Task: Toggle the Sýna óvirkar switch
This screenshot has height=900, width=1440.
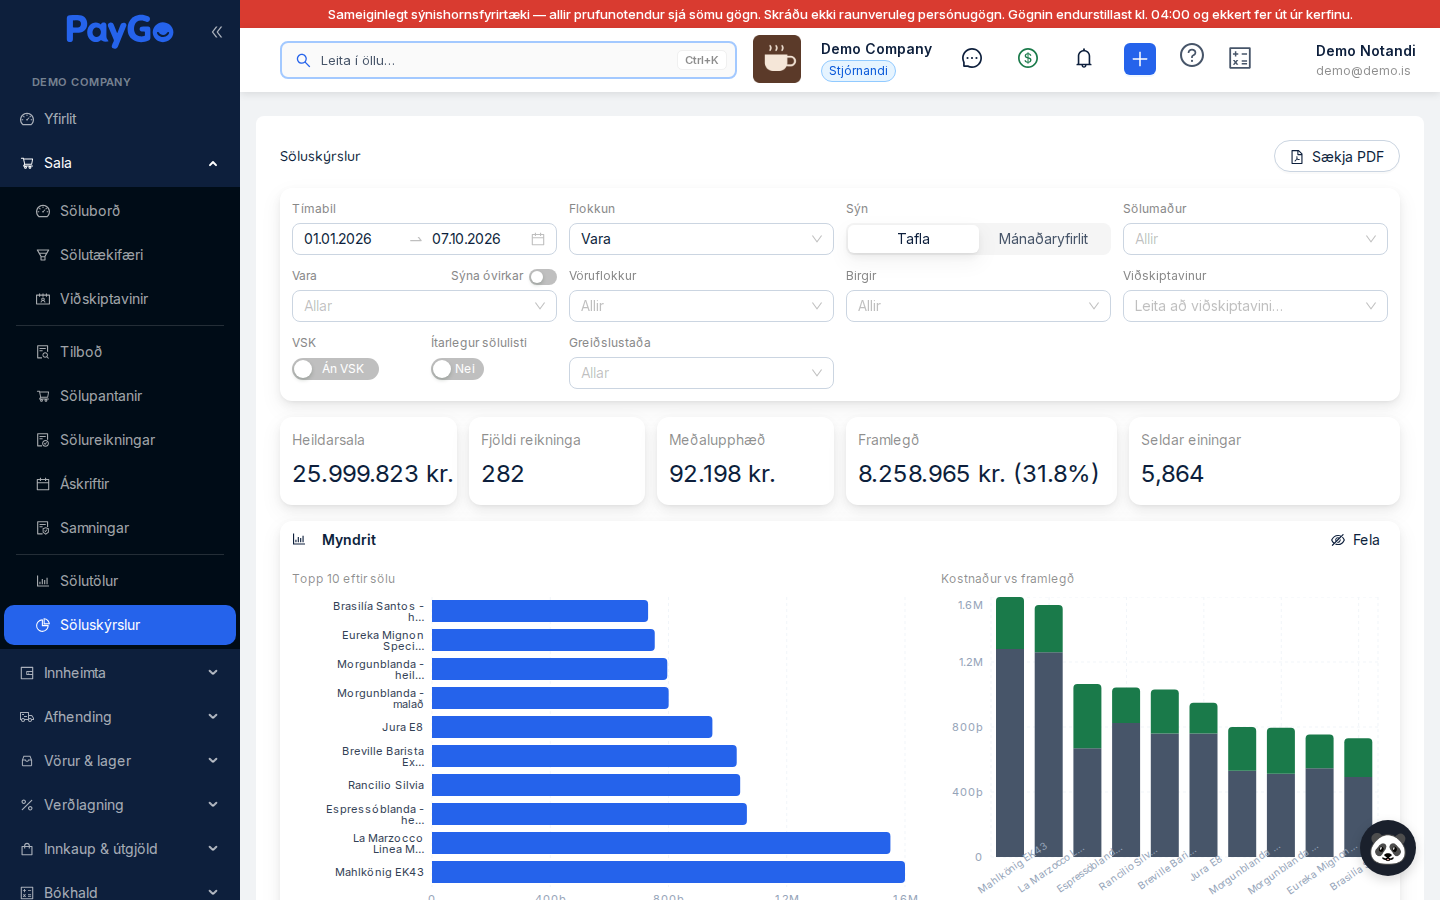Action: coord(543,277)
